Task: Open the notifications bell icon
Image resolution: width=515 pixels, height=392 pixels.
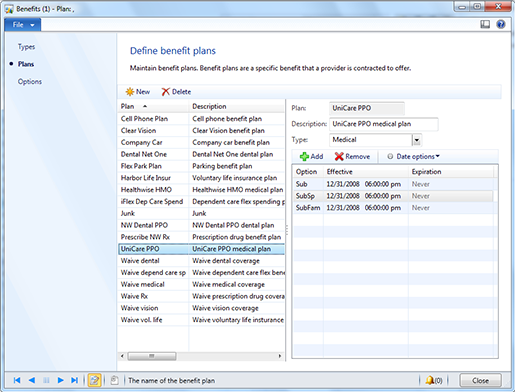Action: [430, 380]
